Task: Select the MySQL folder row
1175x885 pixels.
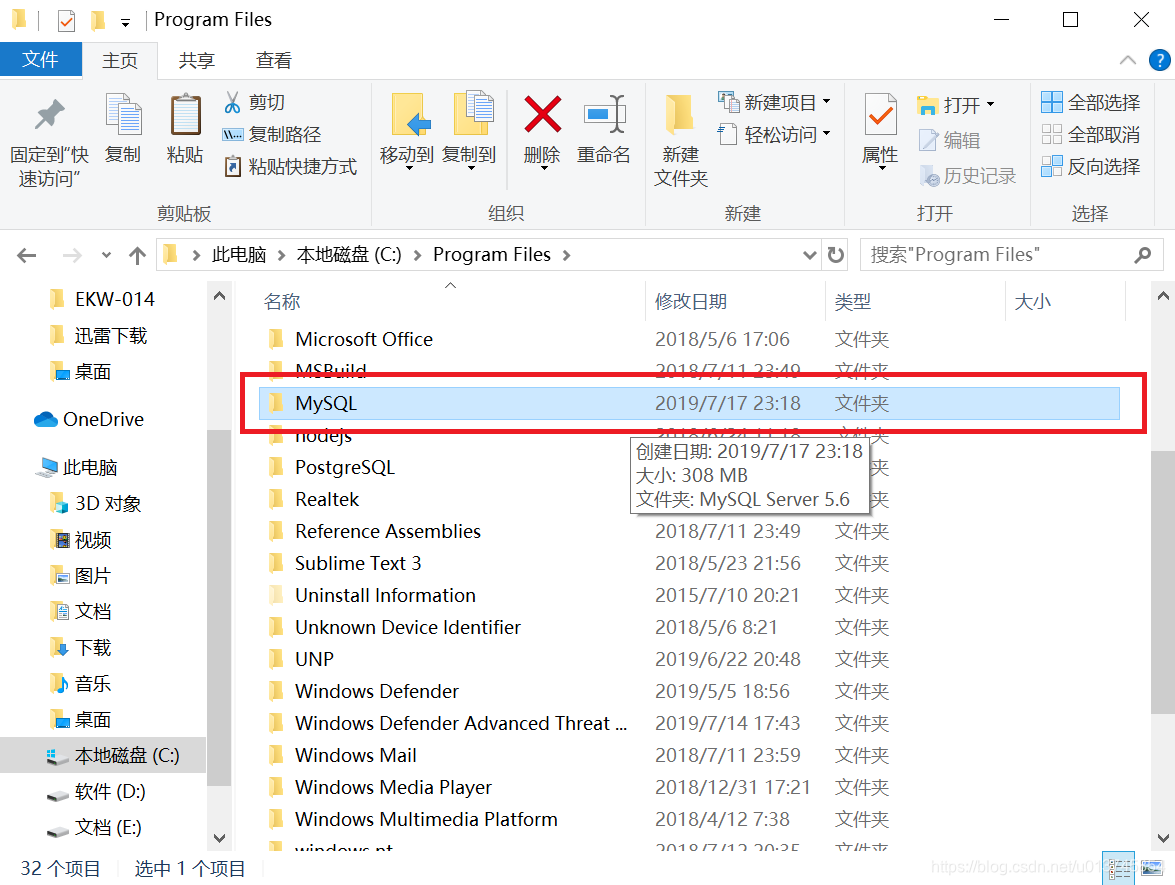Action: (689, 403)
